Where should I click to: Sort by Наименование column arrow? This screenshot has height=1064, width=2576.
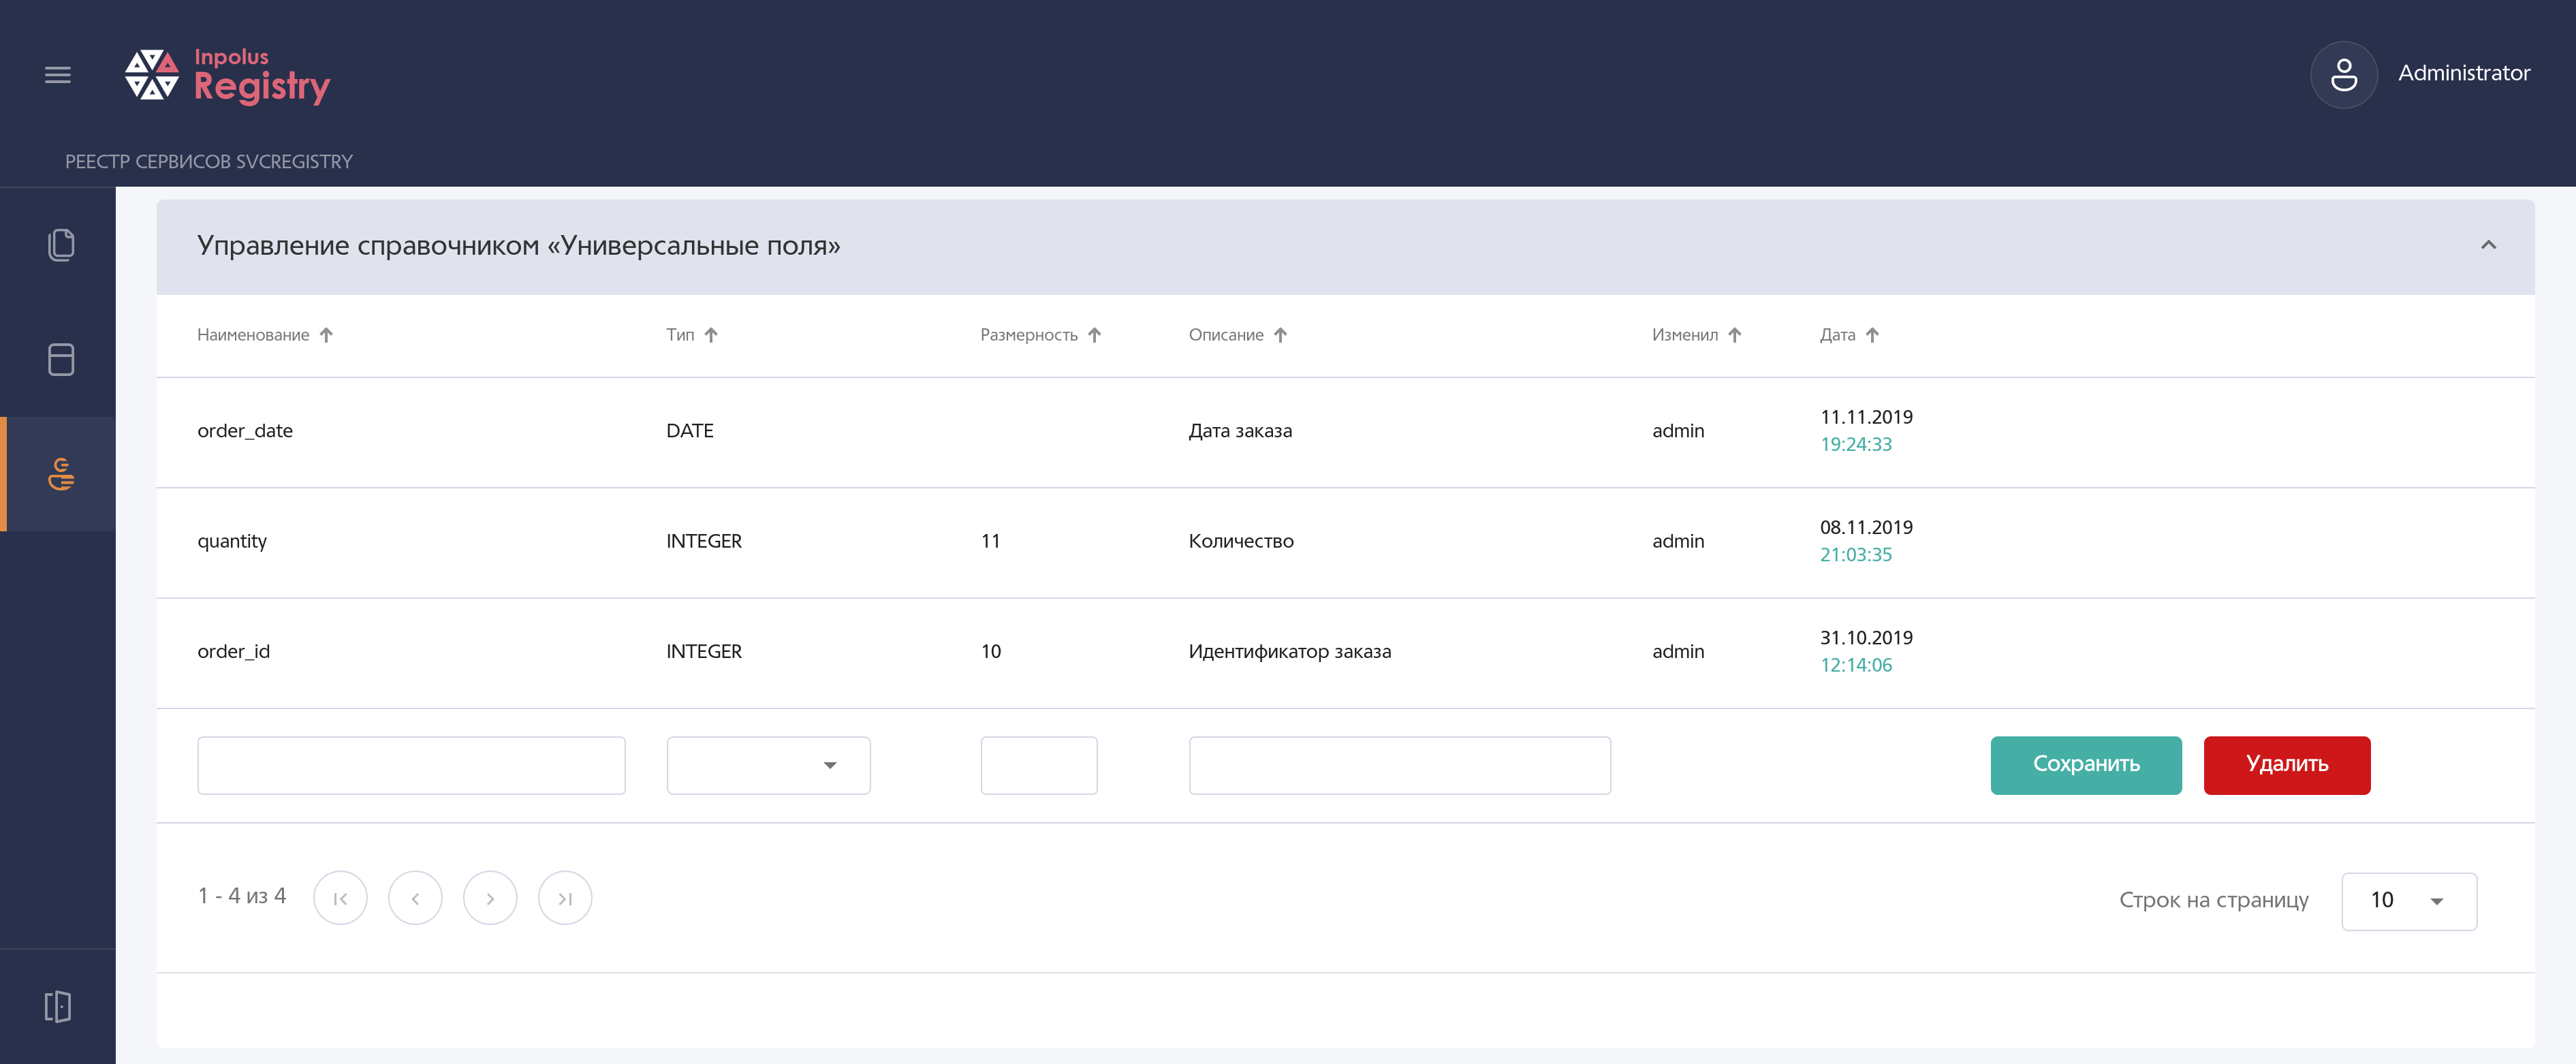[x=326, y=335]
